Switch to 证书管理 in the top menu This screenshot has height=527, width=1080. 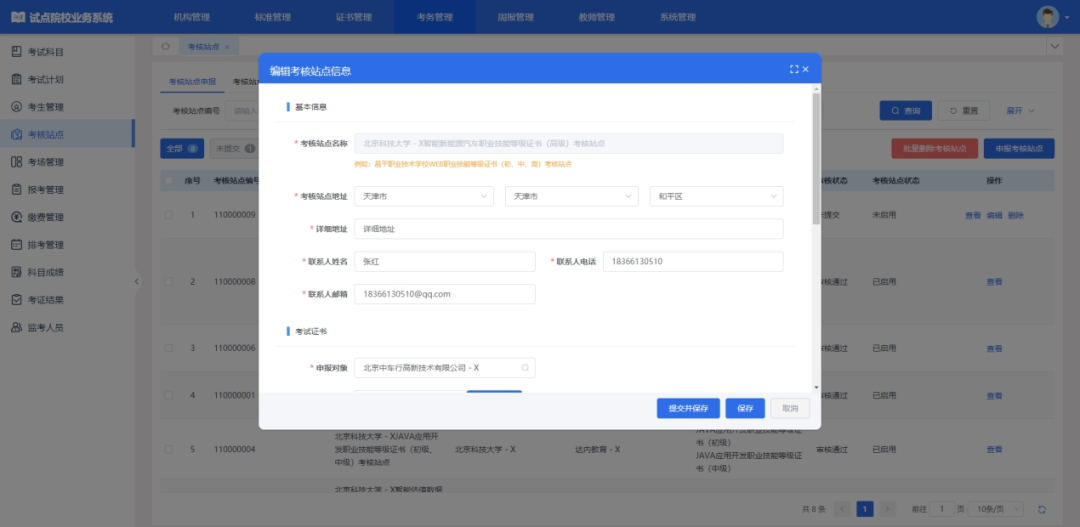click(353, 17)
